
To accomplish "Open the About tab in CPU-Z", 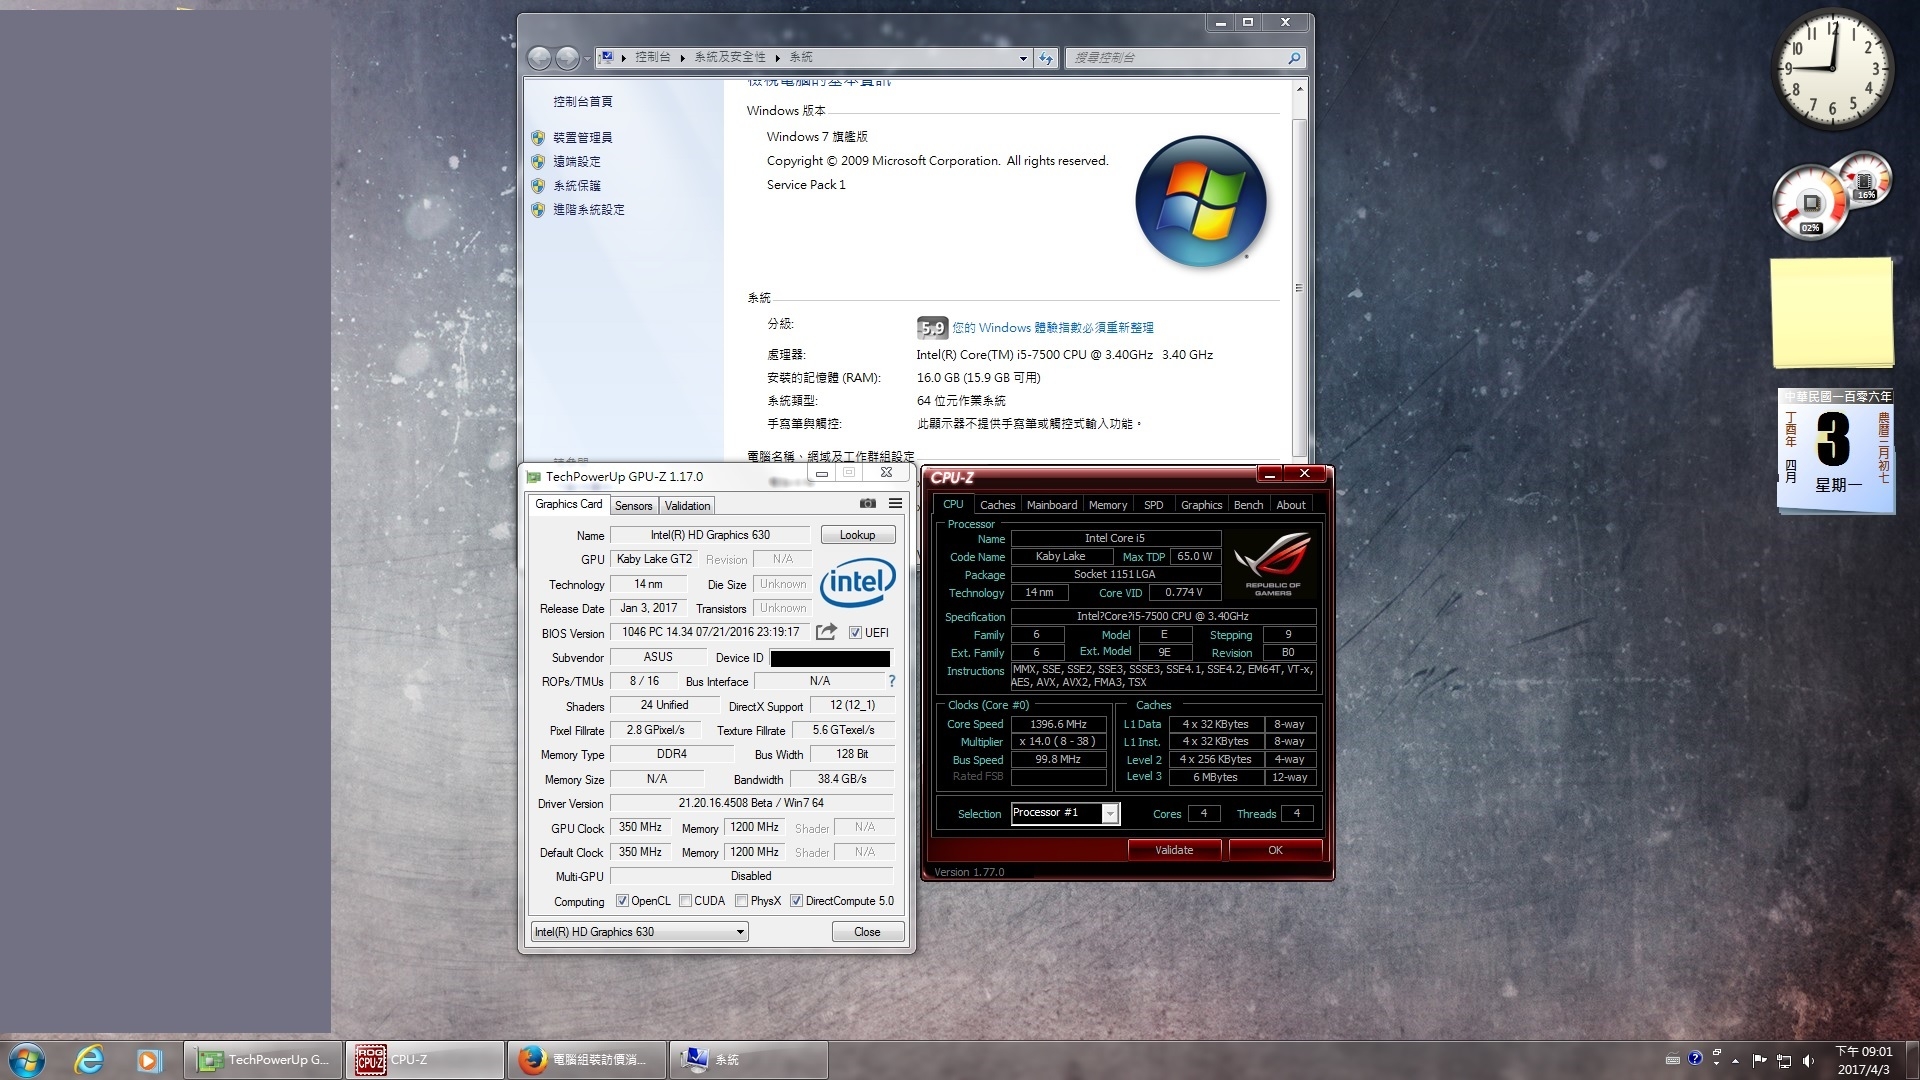I will [x=1290, y=505].
